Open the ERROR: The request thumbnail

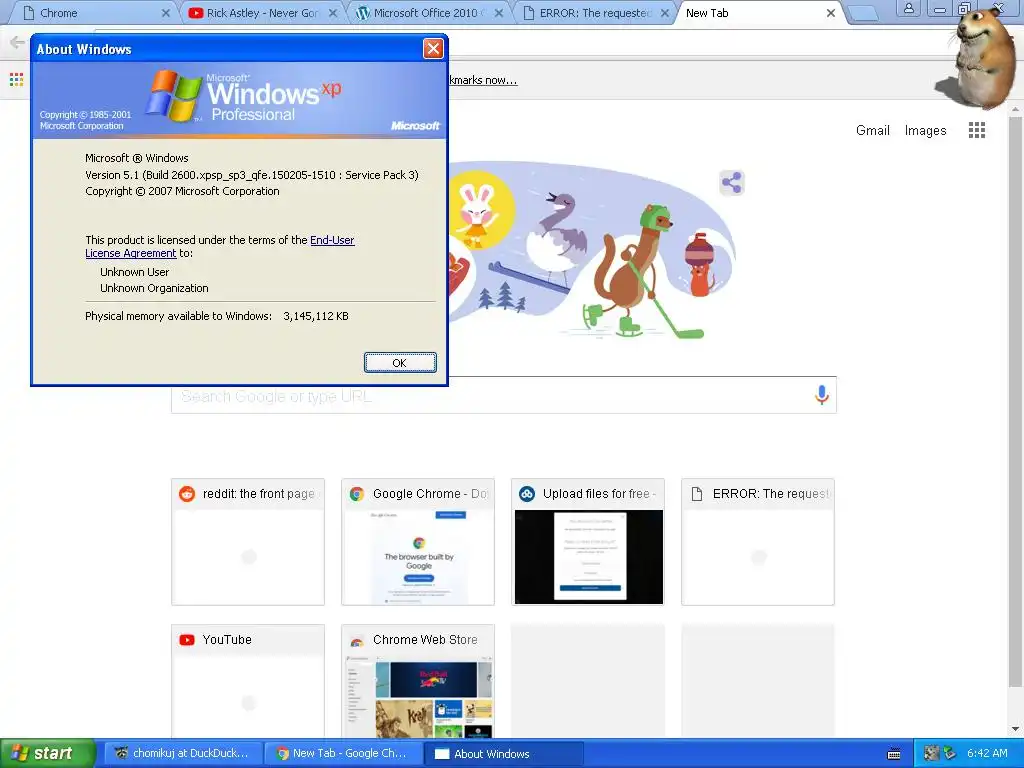pyautogui.click(x=758, y=542)
